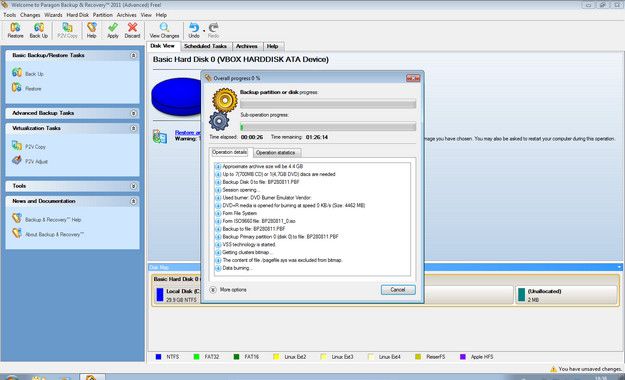Open the Partition menu
This screenshot has height=380, width=625.
tap(103, 15)
